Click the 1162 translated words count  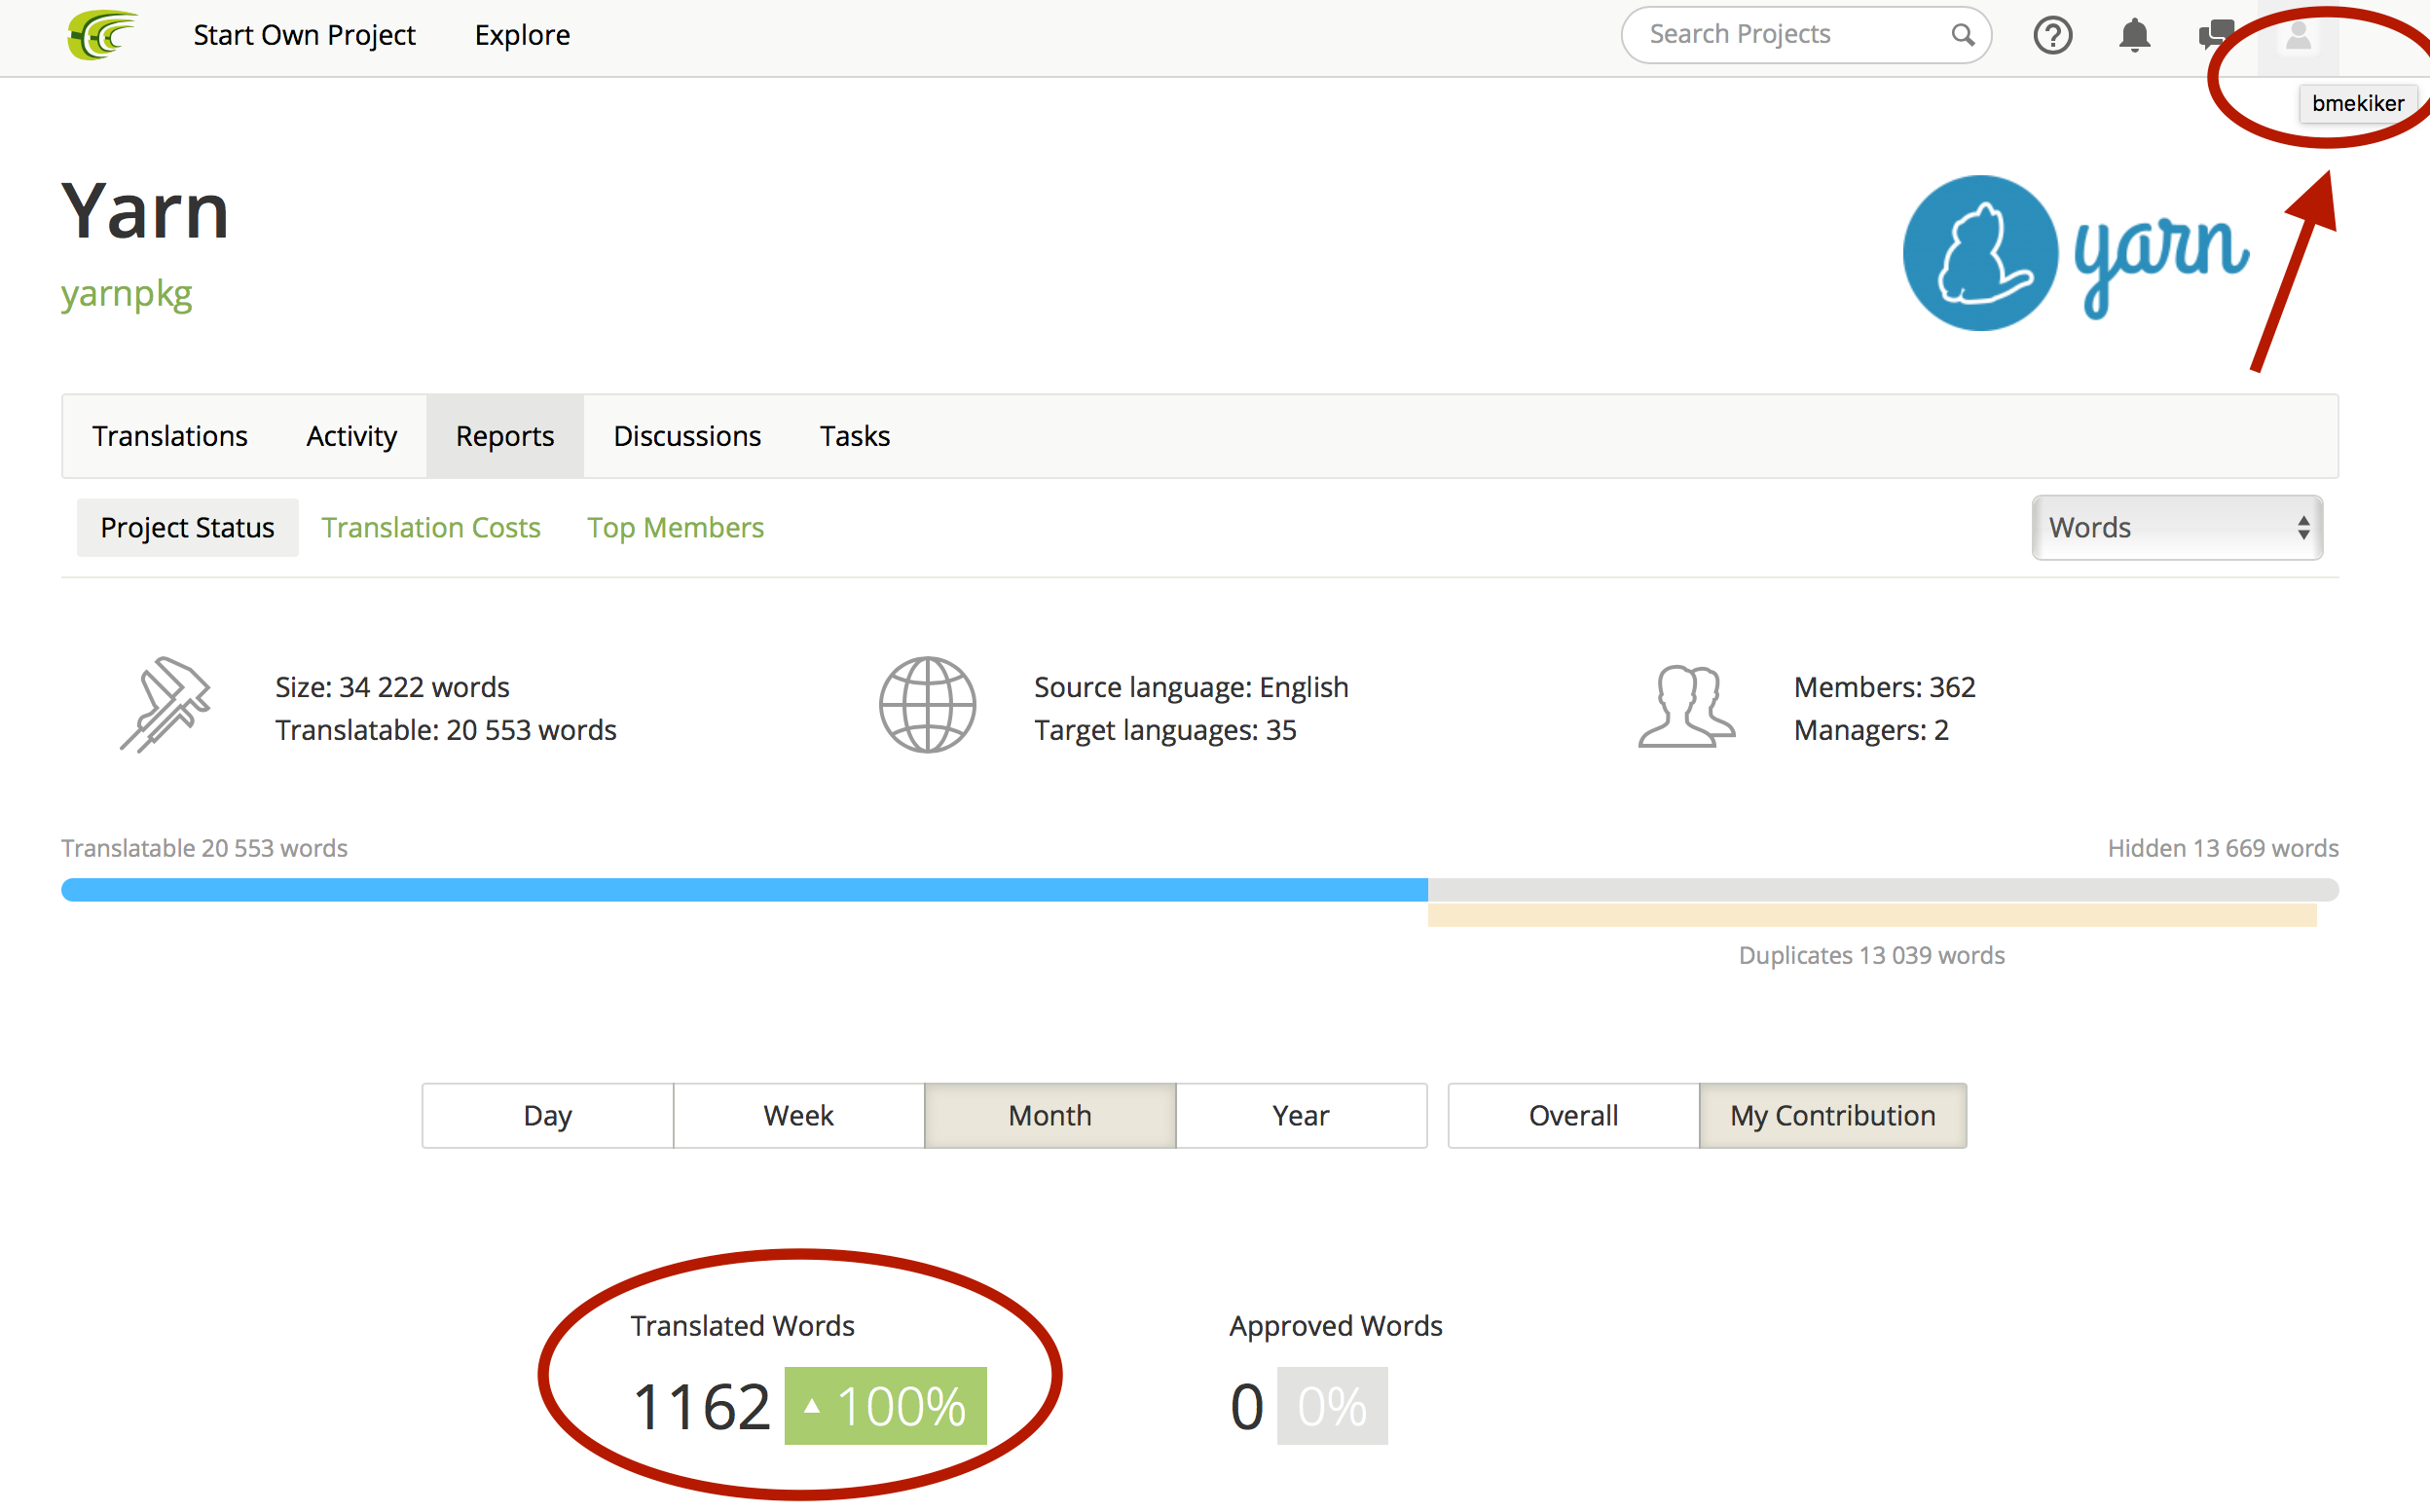coord(702,1406)
